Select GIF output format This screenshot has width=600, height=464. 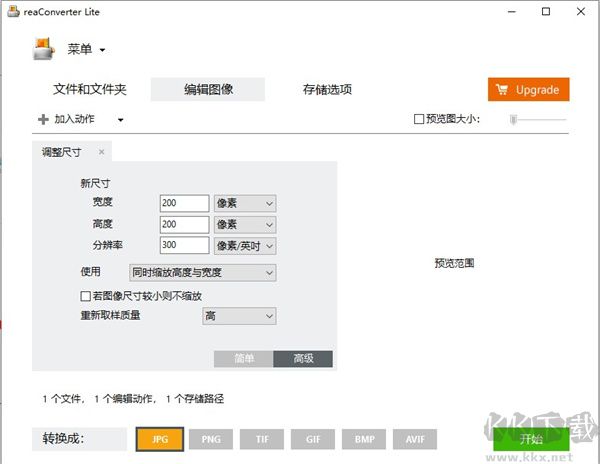click(312, 438)
